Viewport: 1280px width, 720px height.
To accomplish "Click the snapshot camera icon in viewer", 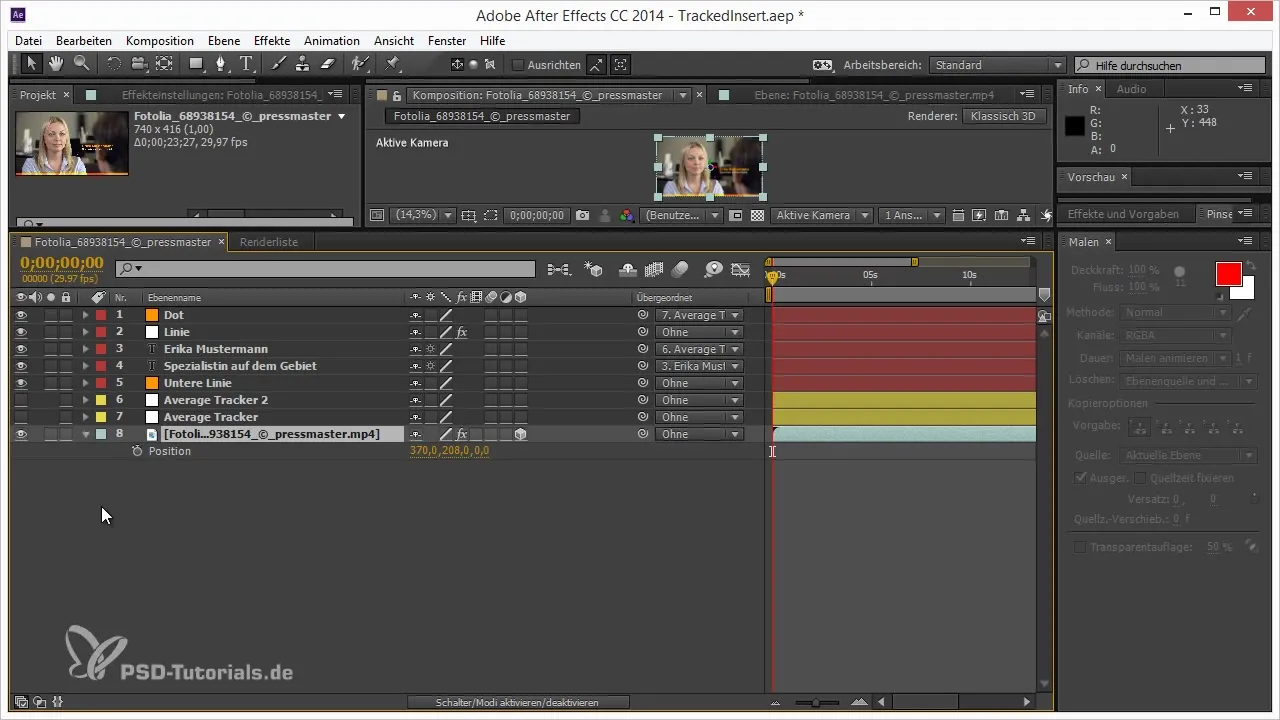I will (x=581, y=215).
